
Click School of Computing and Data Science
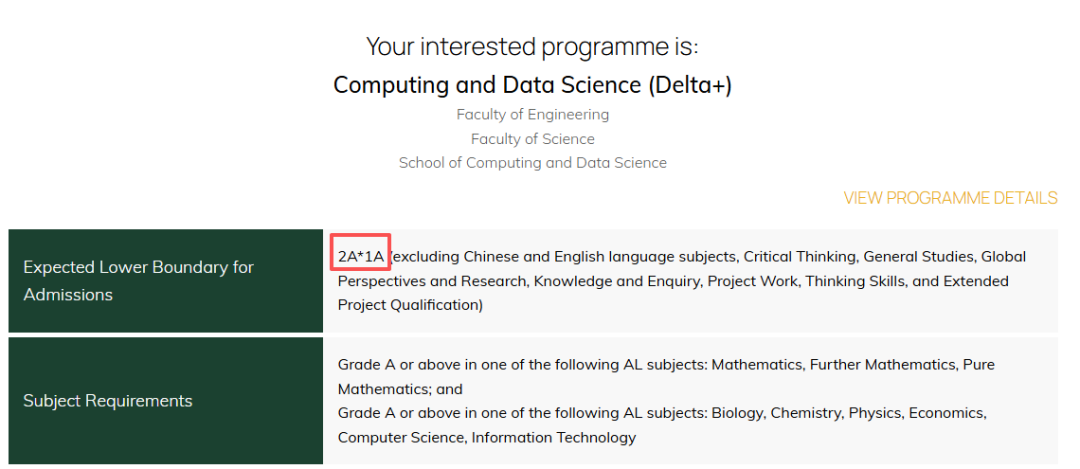coord(532,163)
